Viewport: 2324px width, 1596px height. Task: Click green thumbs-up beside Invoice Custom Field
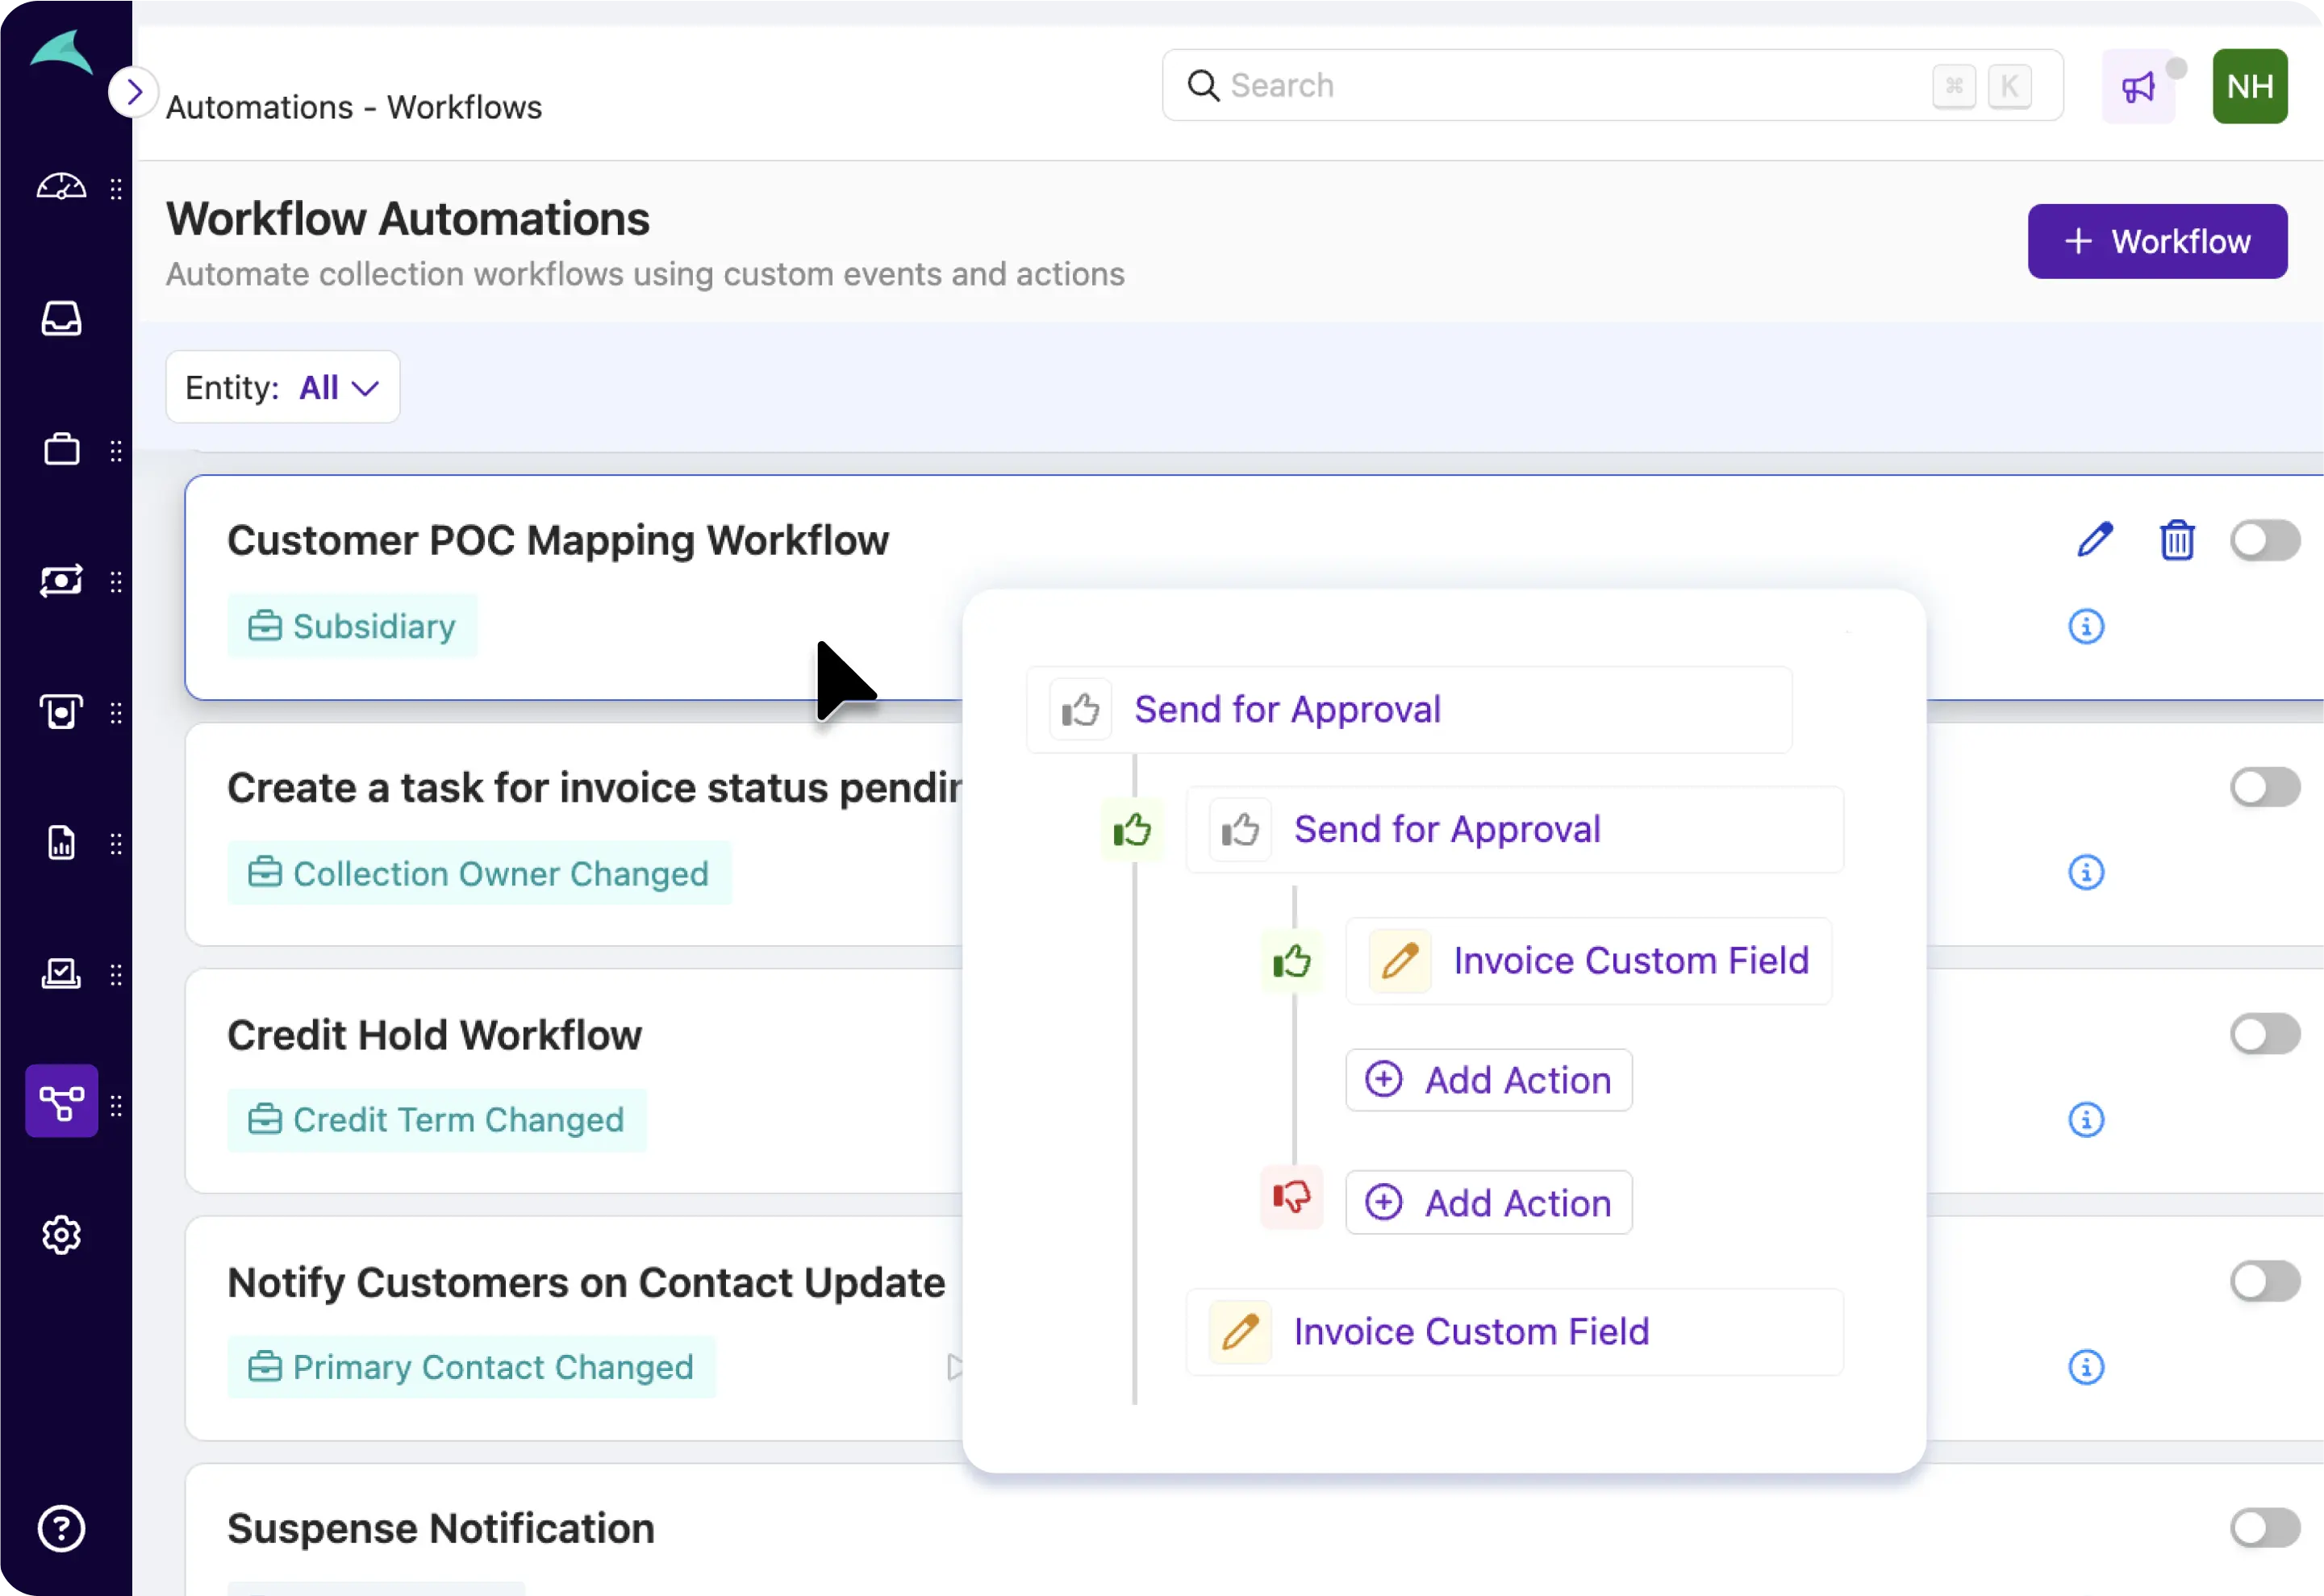pos(1292,961)
